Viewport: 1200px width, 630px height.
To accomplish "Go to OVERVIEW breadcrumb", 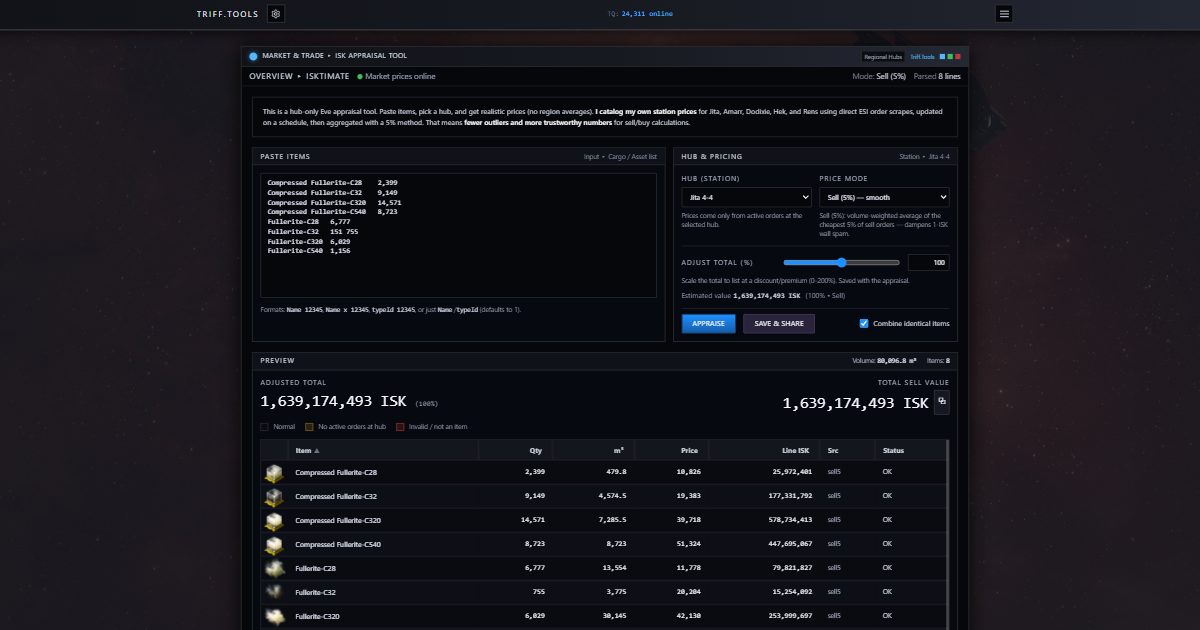I will (271, 76).
